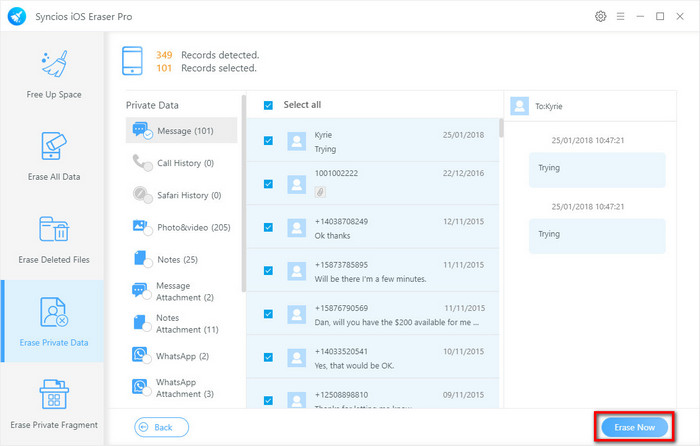Click first 'Trying' bubble in preview

(597, 170)
